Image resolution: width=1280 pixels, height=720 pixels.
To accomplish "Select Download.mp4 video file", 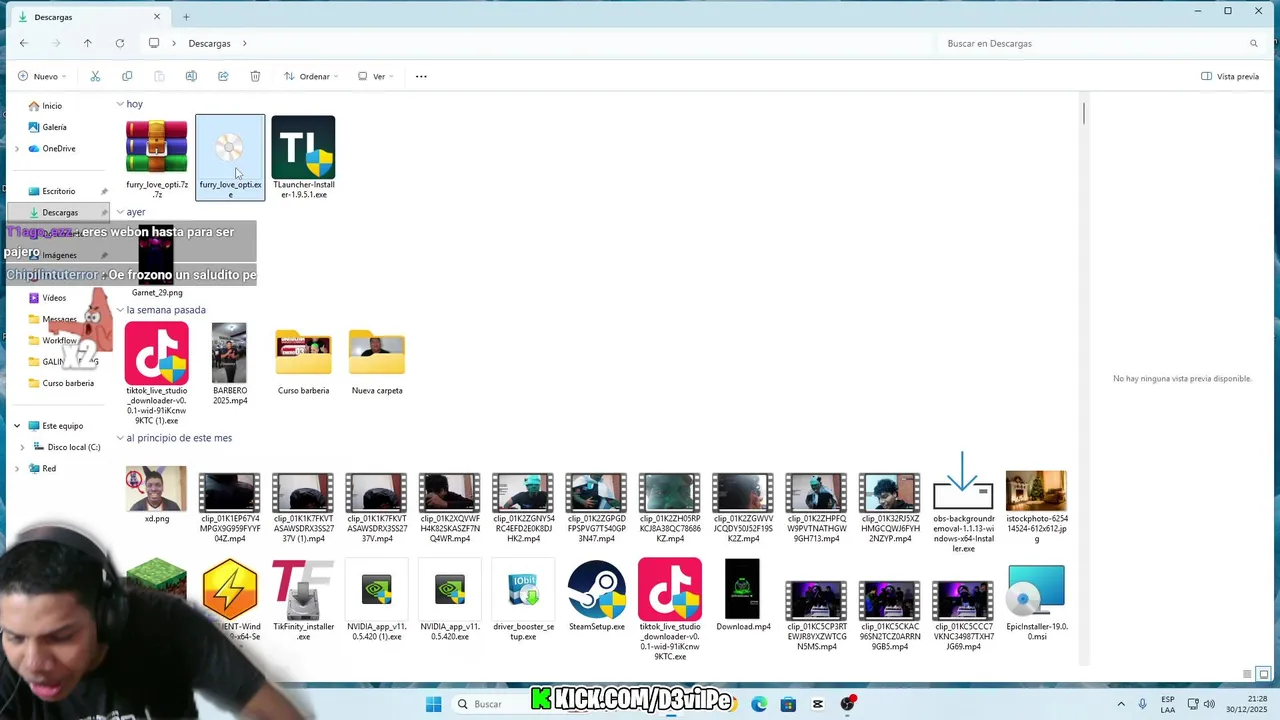I will click(x=743, y=596).
